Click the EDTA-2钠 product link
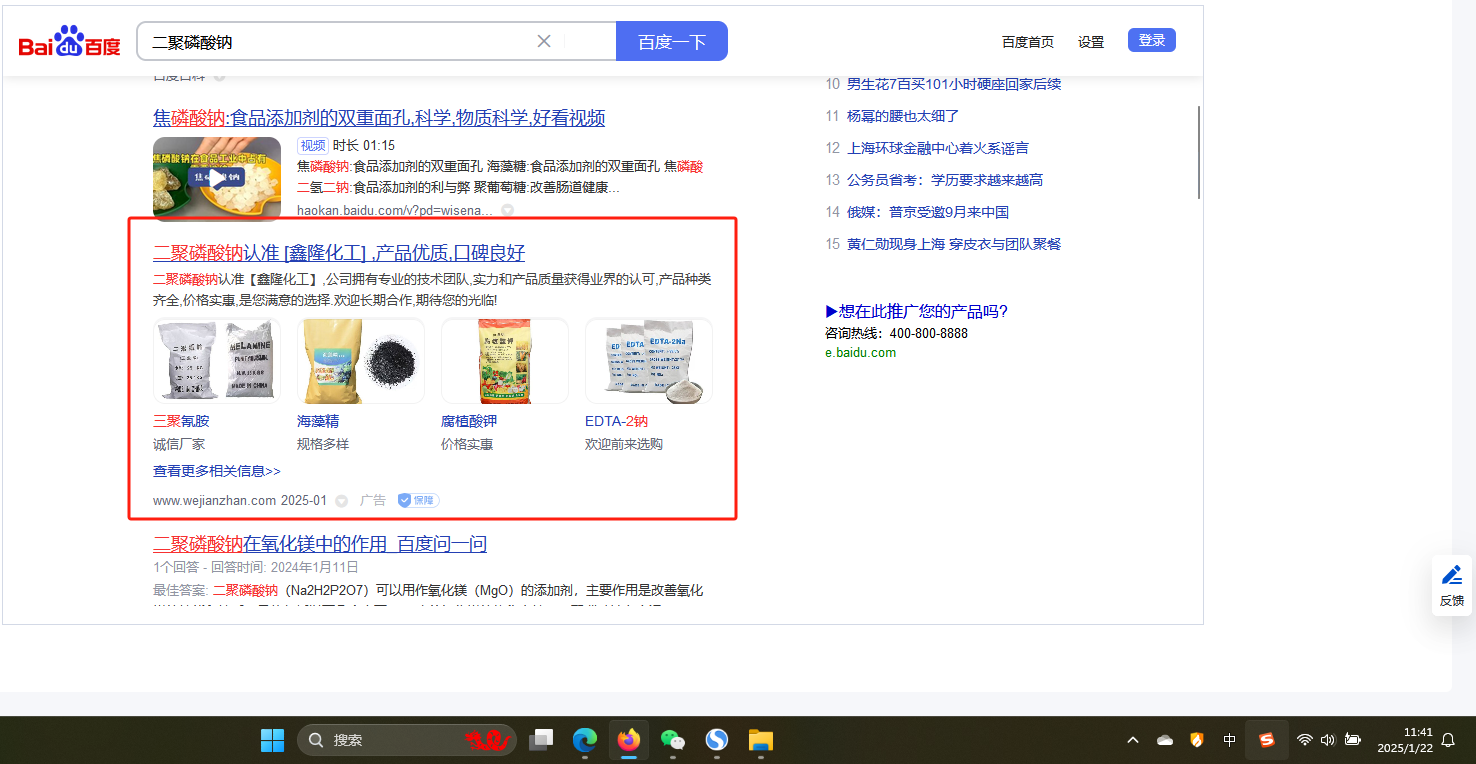The image size is (1476, 764). pos(616,421)
